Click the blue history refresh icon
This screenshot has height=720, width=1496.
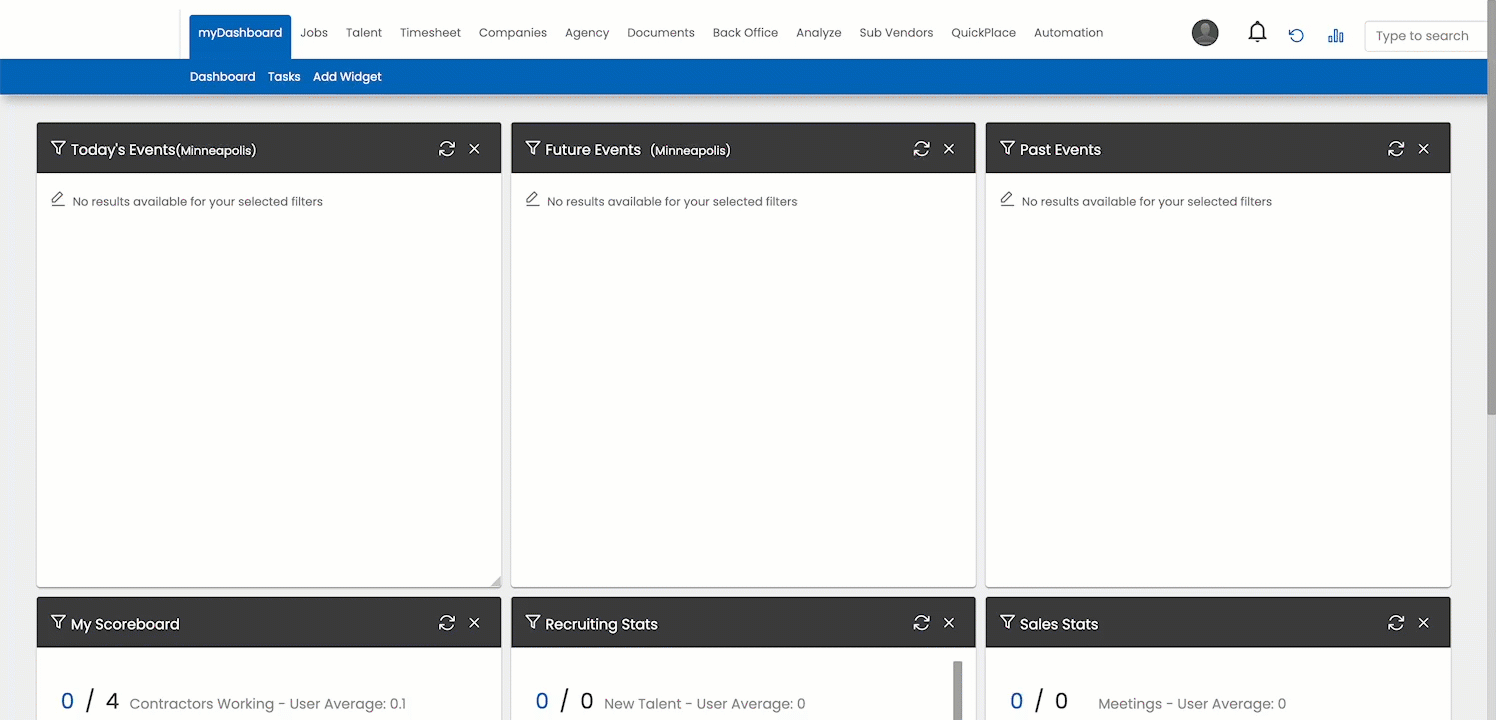point(1296,35)
